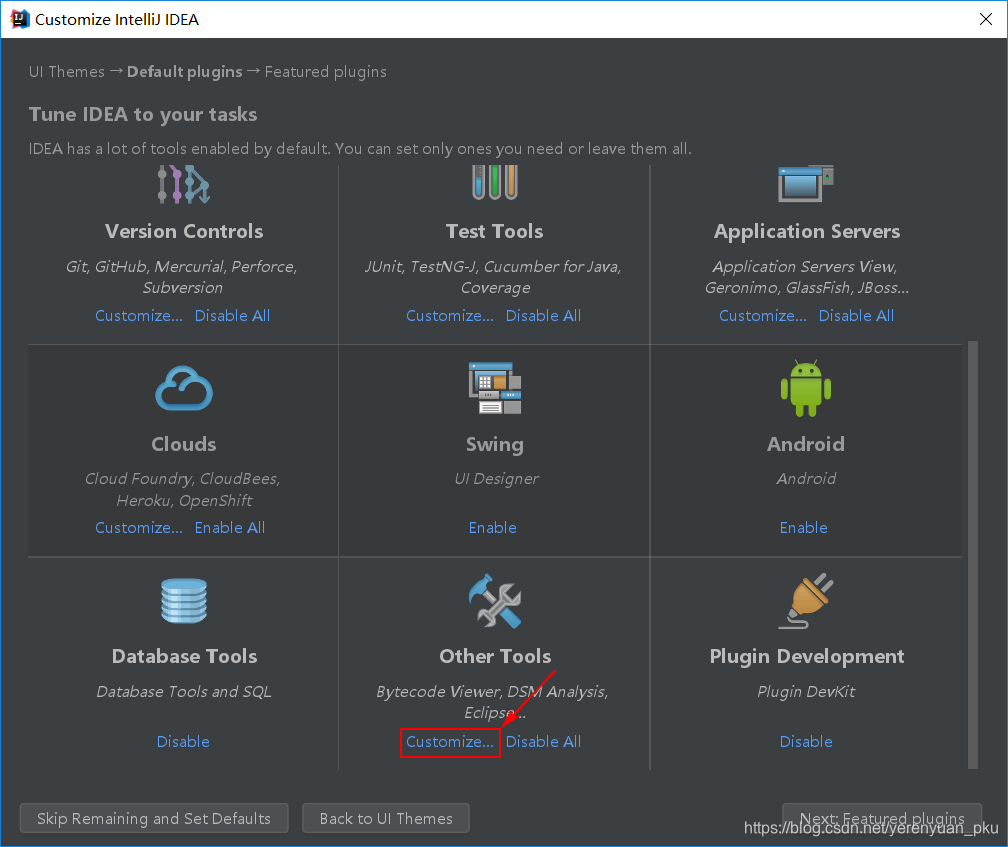The width and height of the screenshot is (1008, 847).
Task: Disable All Application Servers plugins
Action: [856, 316]
